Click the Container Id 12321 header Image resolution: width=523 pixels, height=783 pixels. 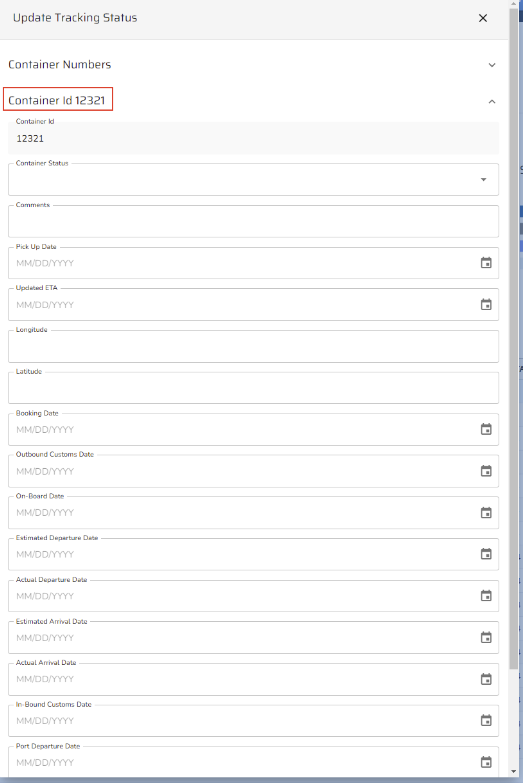(x=57, y=100)
